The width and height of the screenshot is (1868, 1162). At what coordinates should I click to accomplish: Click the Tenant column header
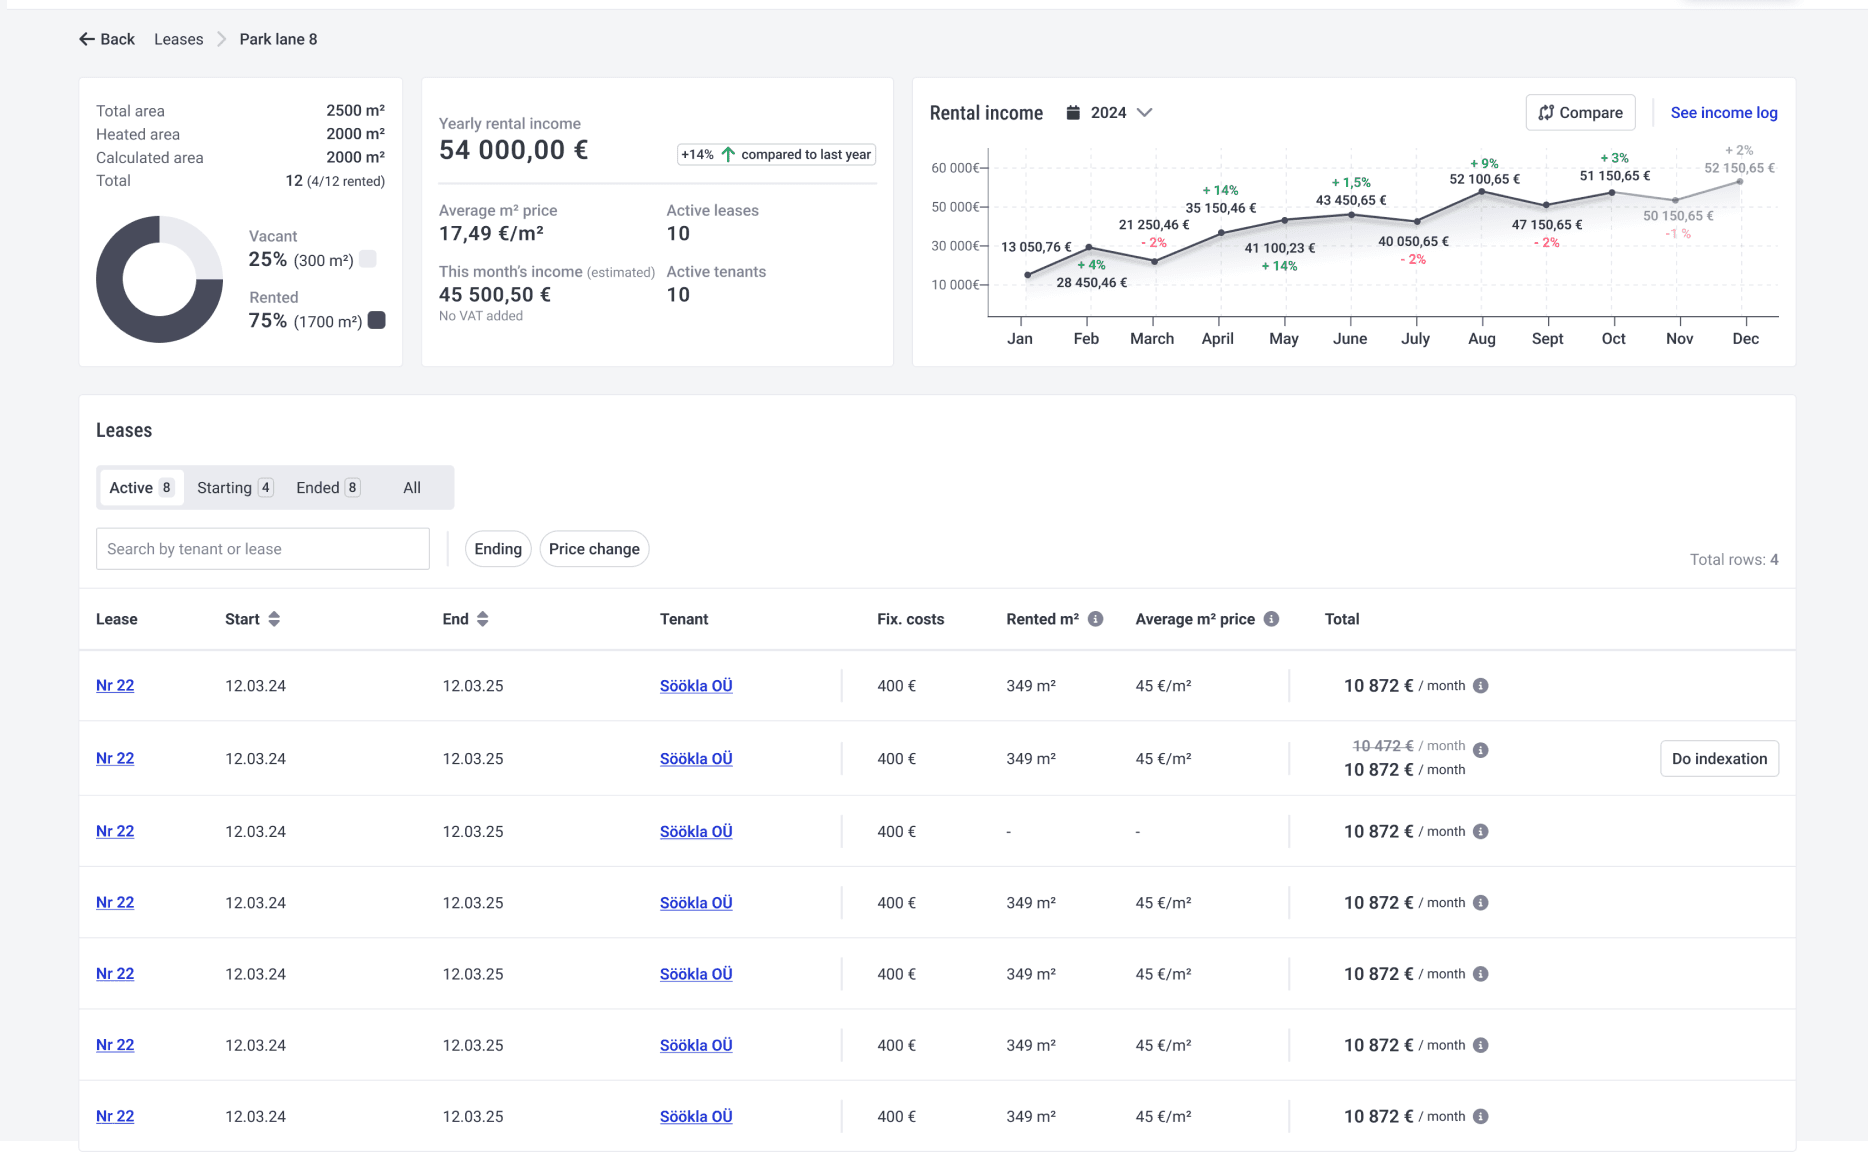point(684,619)
